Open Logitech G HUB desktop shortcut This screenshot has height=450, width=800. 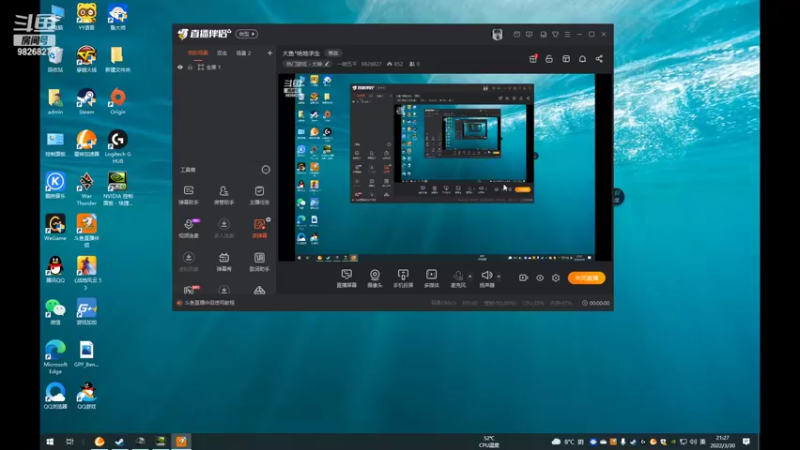pyautogui.click(x=118, y=146)
